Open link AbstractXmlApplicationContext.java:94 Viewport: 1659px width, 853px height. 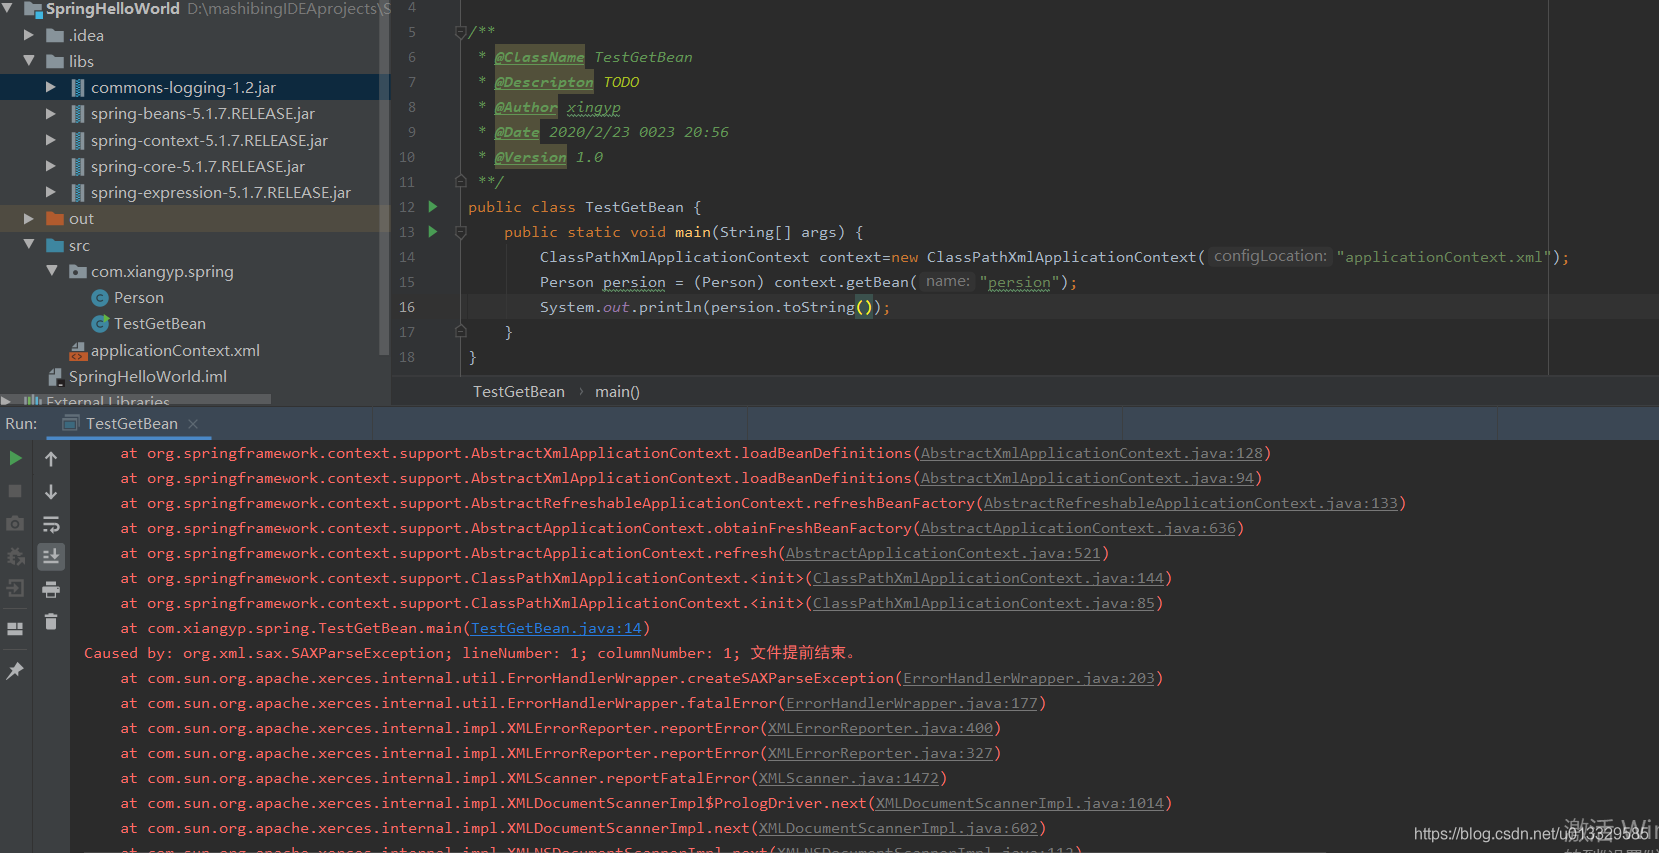pyautogui.click(x=1087, y=478)
